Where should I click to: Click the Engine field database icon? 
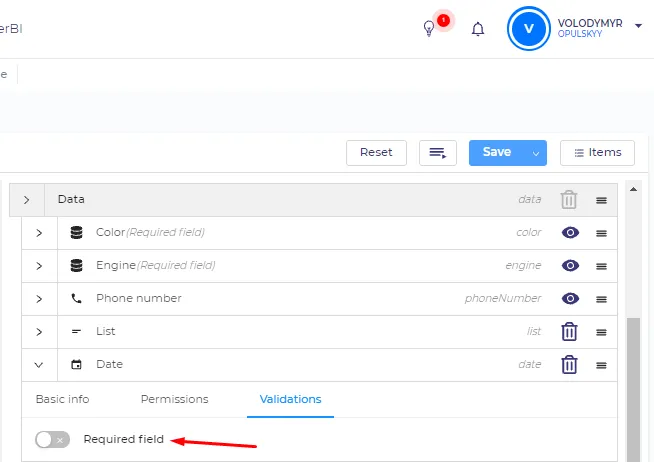[x=76, y=265]
